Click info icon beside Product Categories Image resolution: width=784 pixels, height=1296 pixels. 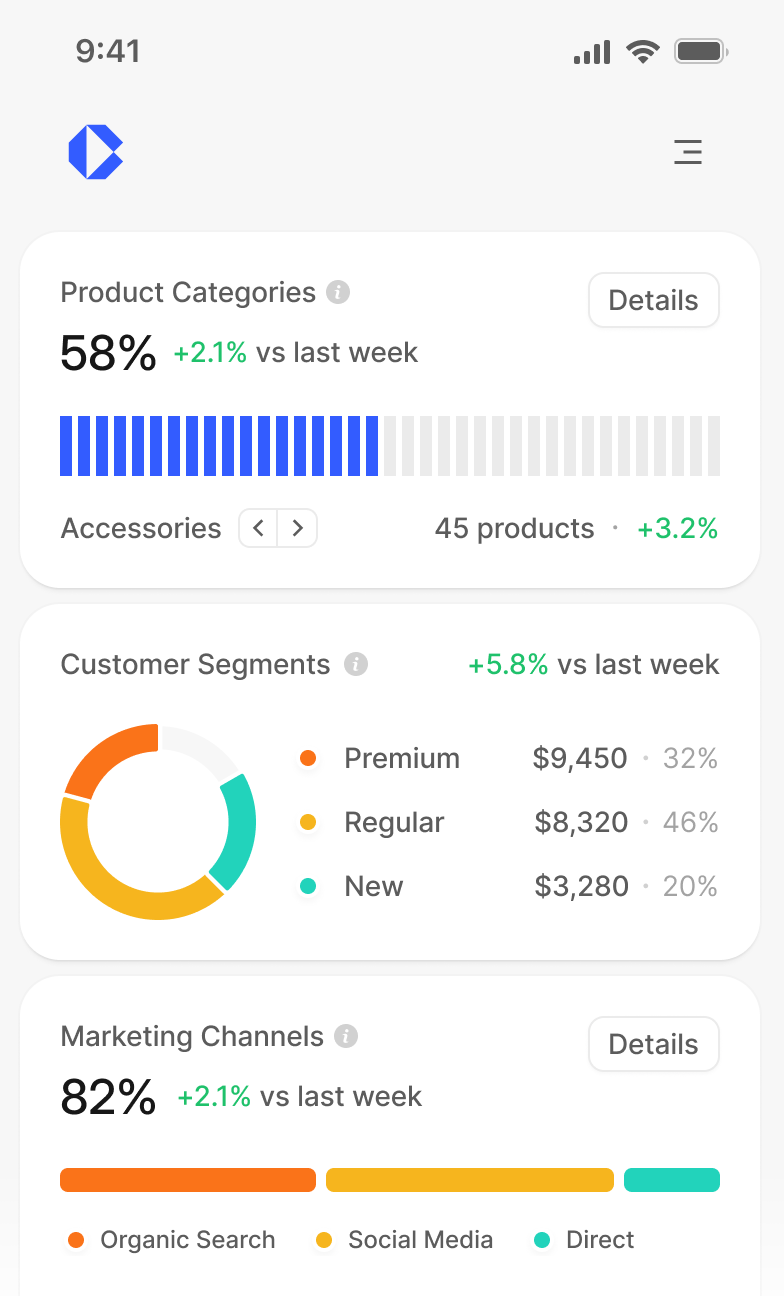(339, 293)
